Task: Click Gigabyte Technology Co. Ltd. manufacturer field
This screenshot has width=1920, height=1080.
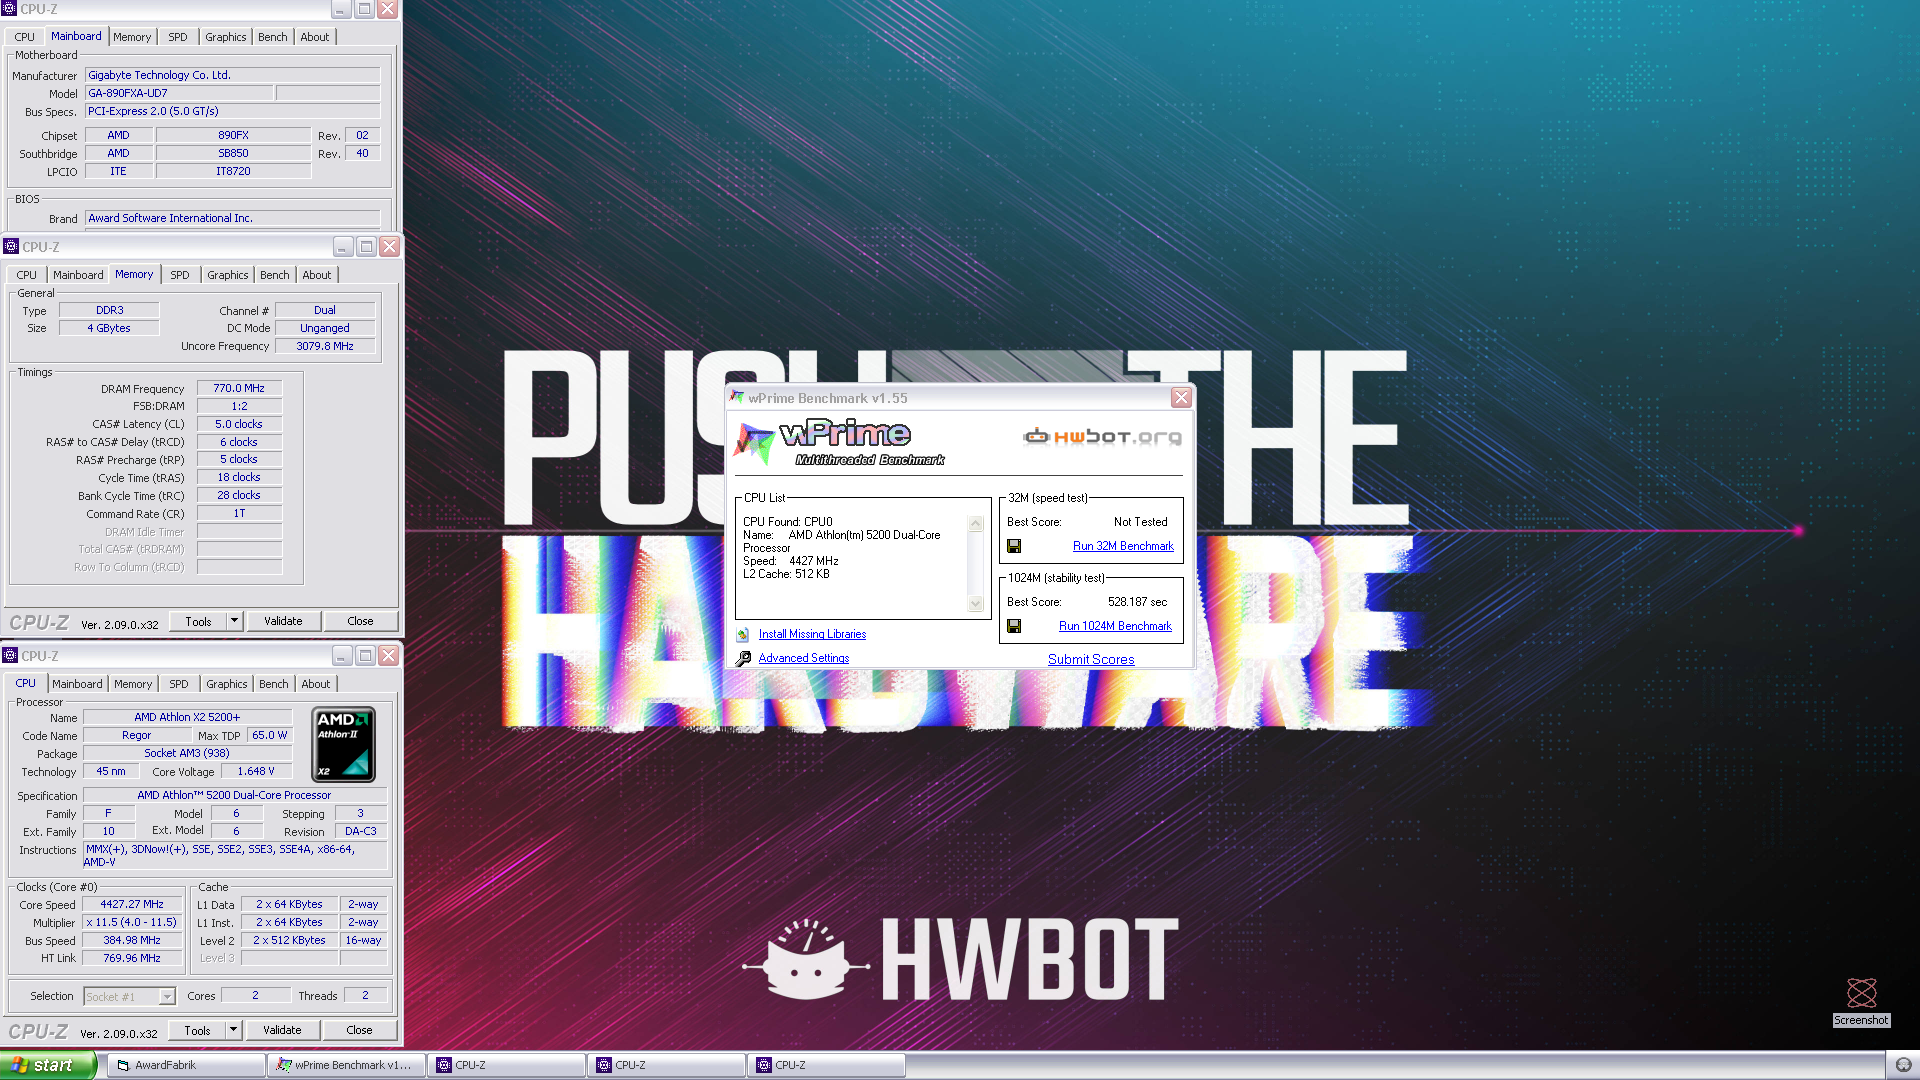Action: point(232,75)
